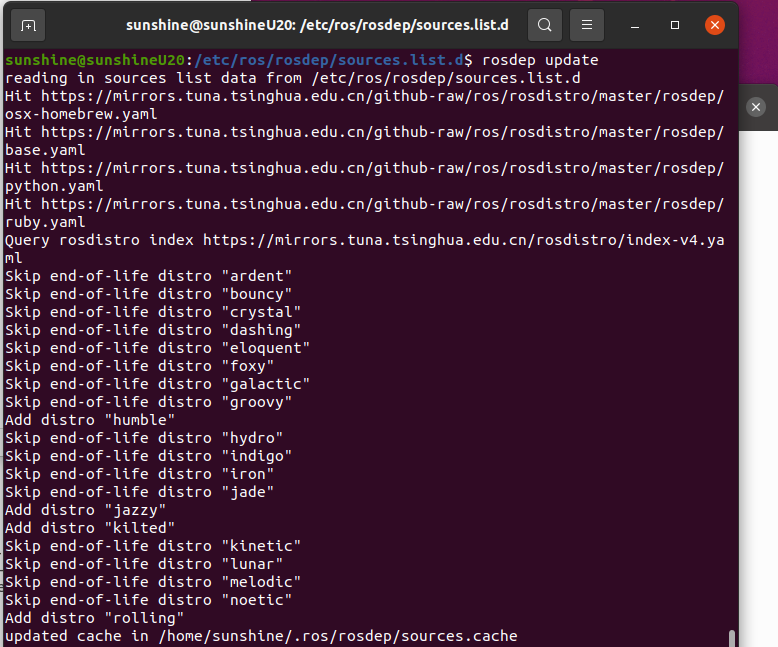Click the Add distro "kilted" line

pos(90,528)
